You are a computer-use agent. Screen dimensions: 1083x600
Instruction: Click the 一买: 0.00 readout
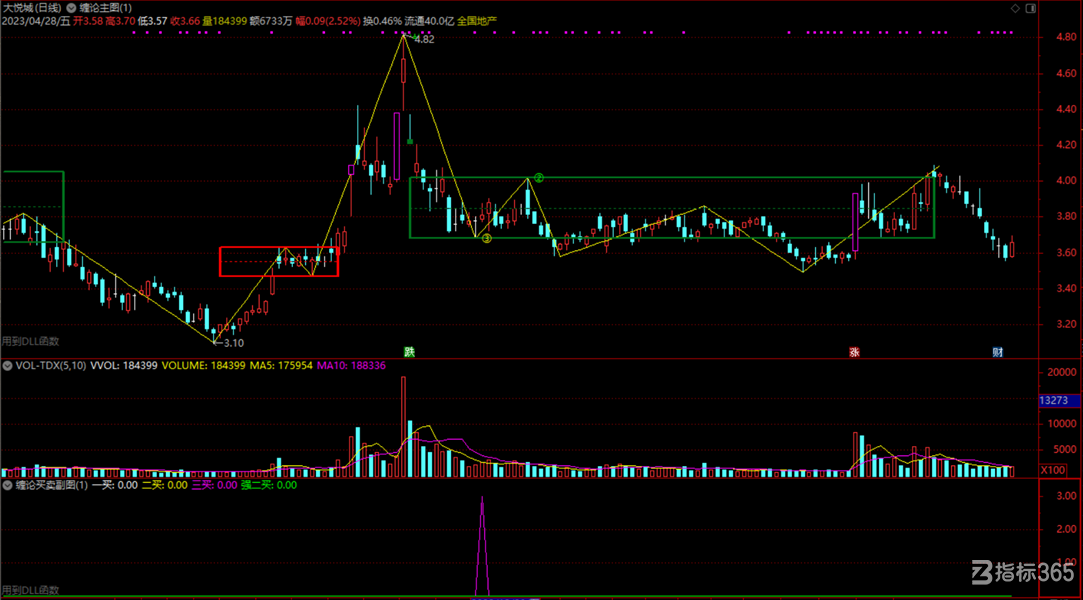(115, 485)
